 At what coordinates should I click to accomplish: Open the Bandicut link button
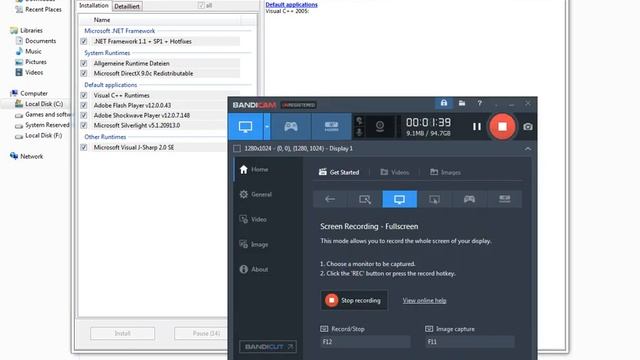point(268,347)
